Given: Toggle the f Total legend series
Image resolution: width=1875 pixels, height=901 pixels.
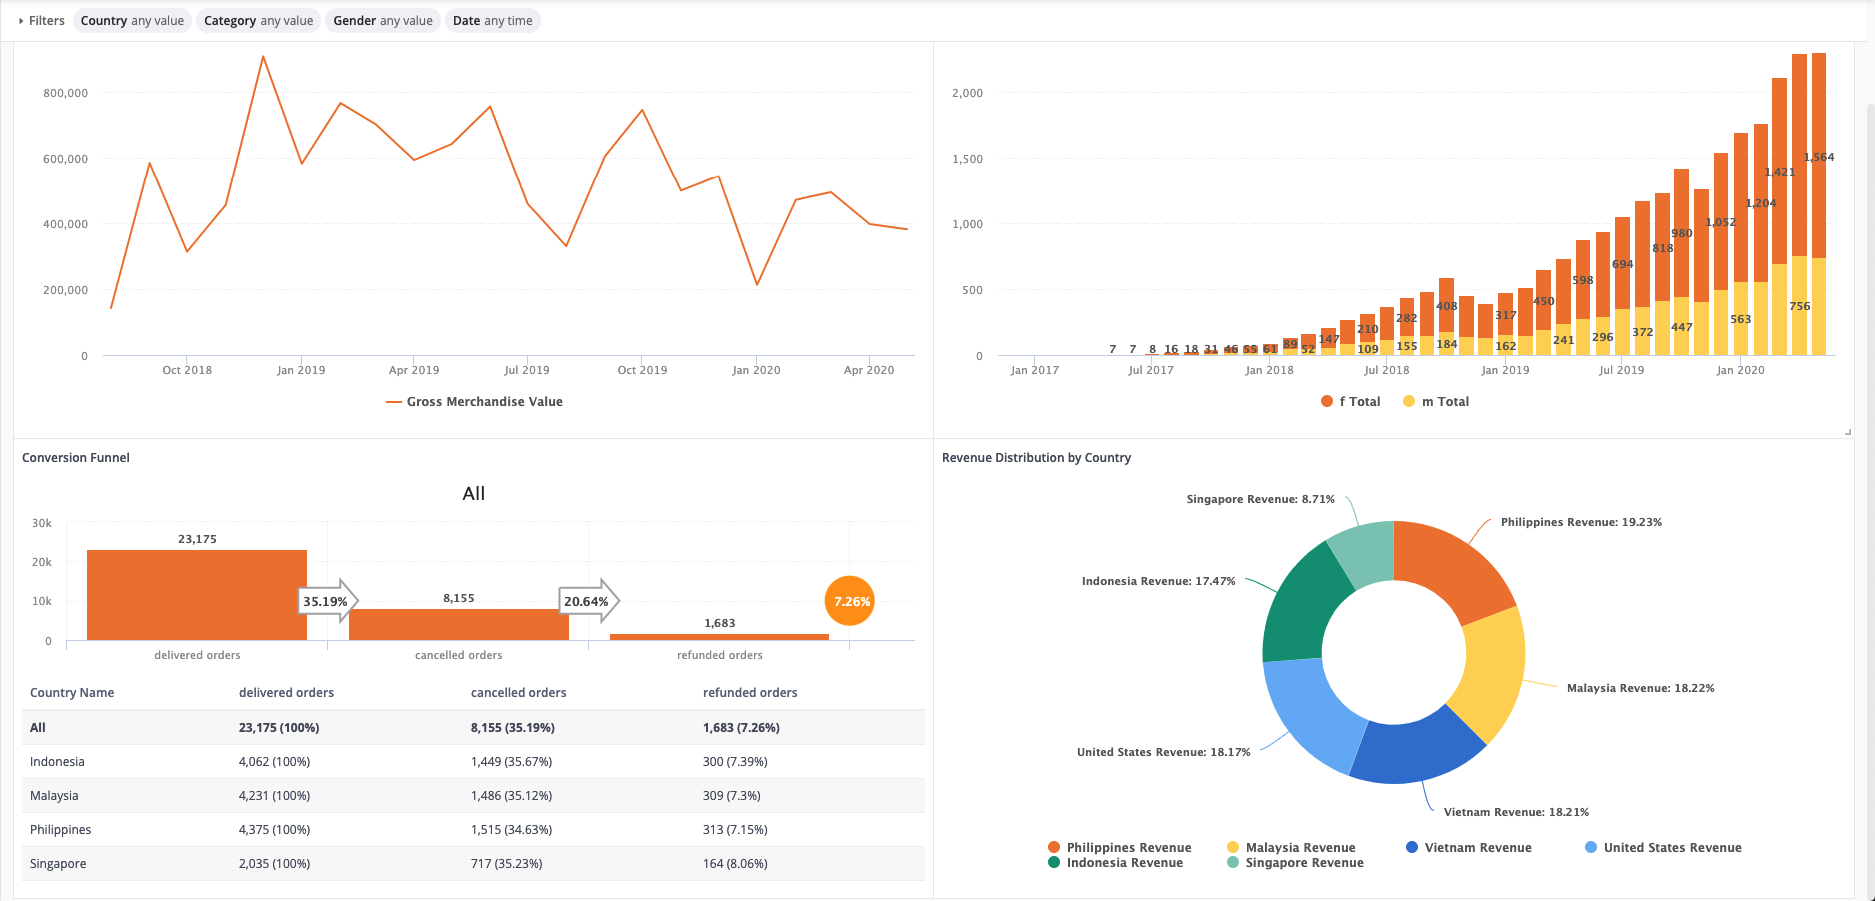Looking at the screenshot, I should 1349,402.
